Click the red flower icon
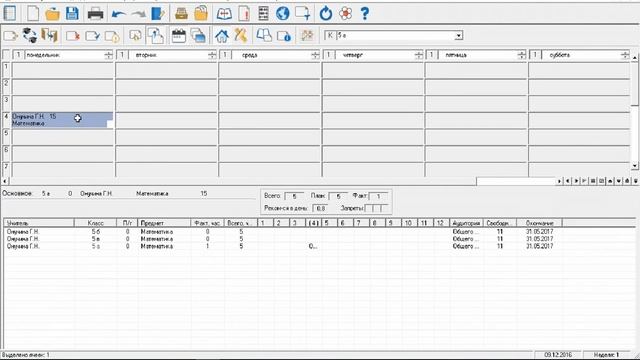 [345, 13]
